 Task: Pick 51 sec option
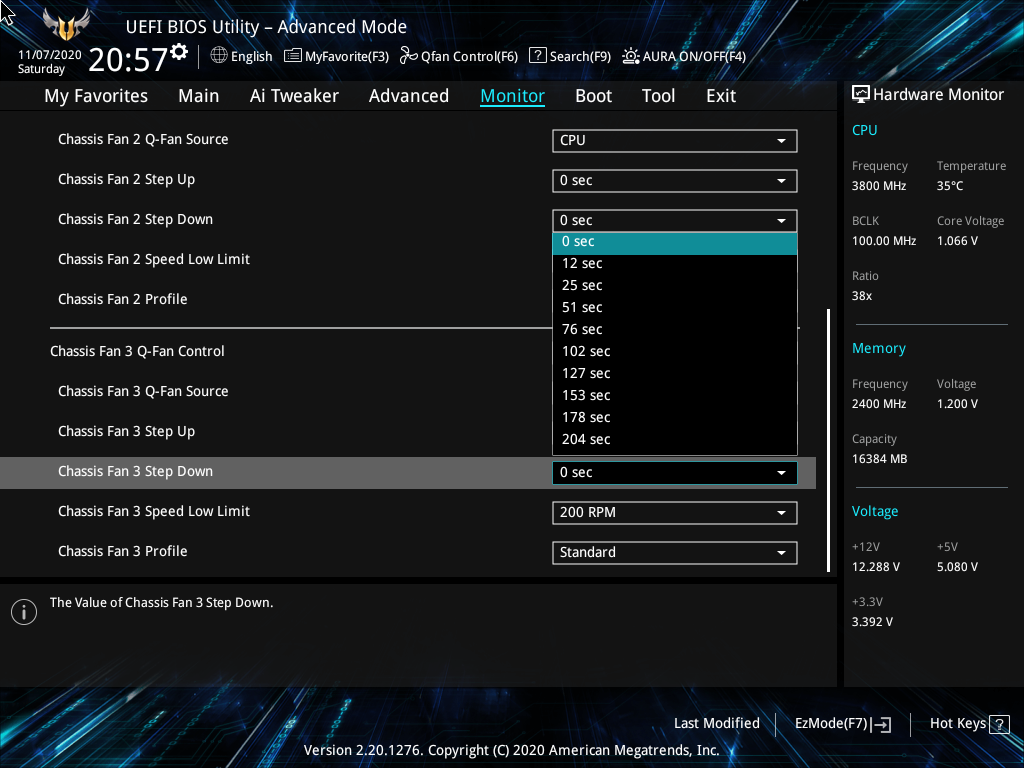(x=675, y=308)
